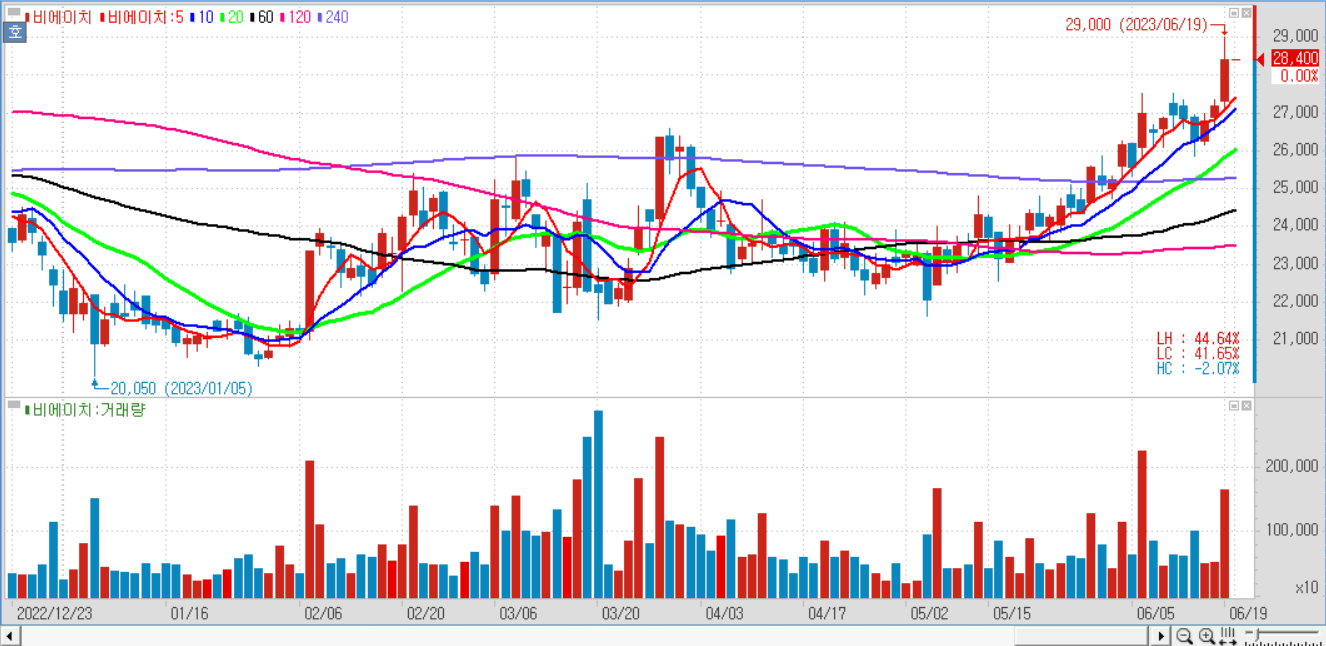Close the price chart pane

[1246, 13]
